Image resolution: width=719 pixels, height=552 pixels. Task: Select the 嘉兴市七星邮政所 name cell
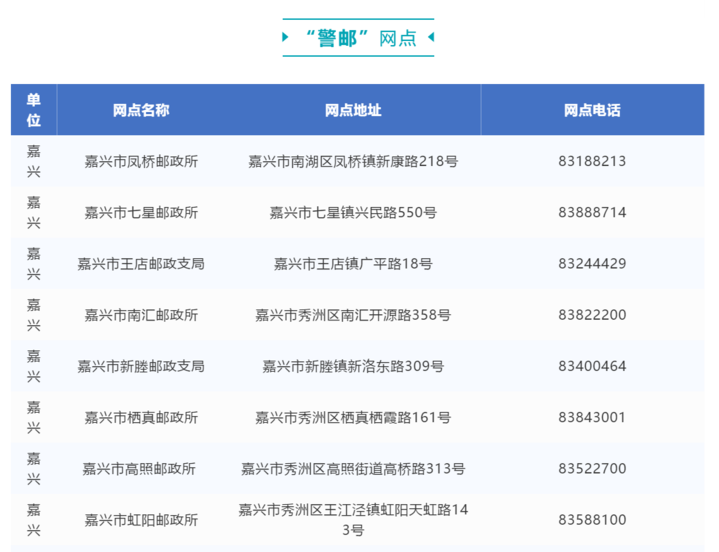click(x=141, y=213)
